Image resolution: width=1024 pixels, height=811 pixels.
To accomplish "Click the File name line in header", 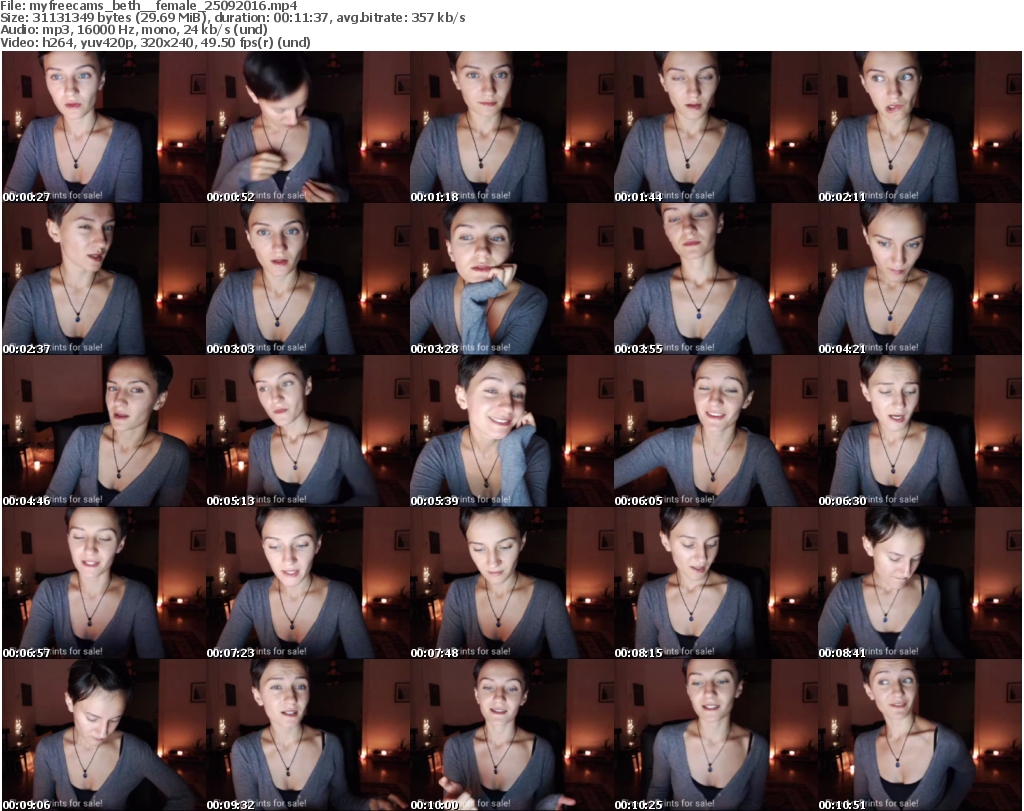I will 149,6.
